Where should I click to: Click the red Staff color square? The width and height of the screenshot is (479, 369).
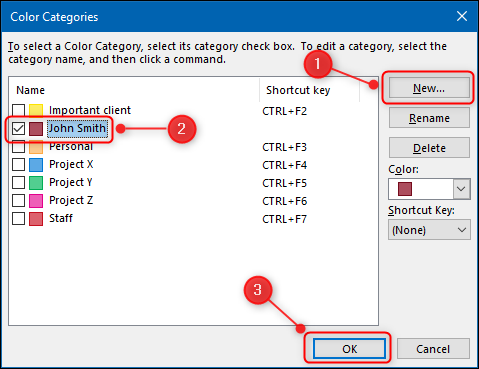point(36,219)
